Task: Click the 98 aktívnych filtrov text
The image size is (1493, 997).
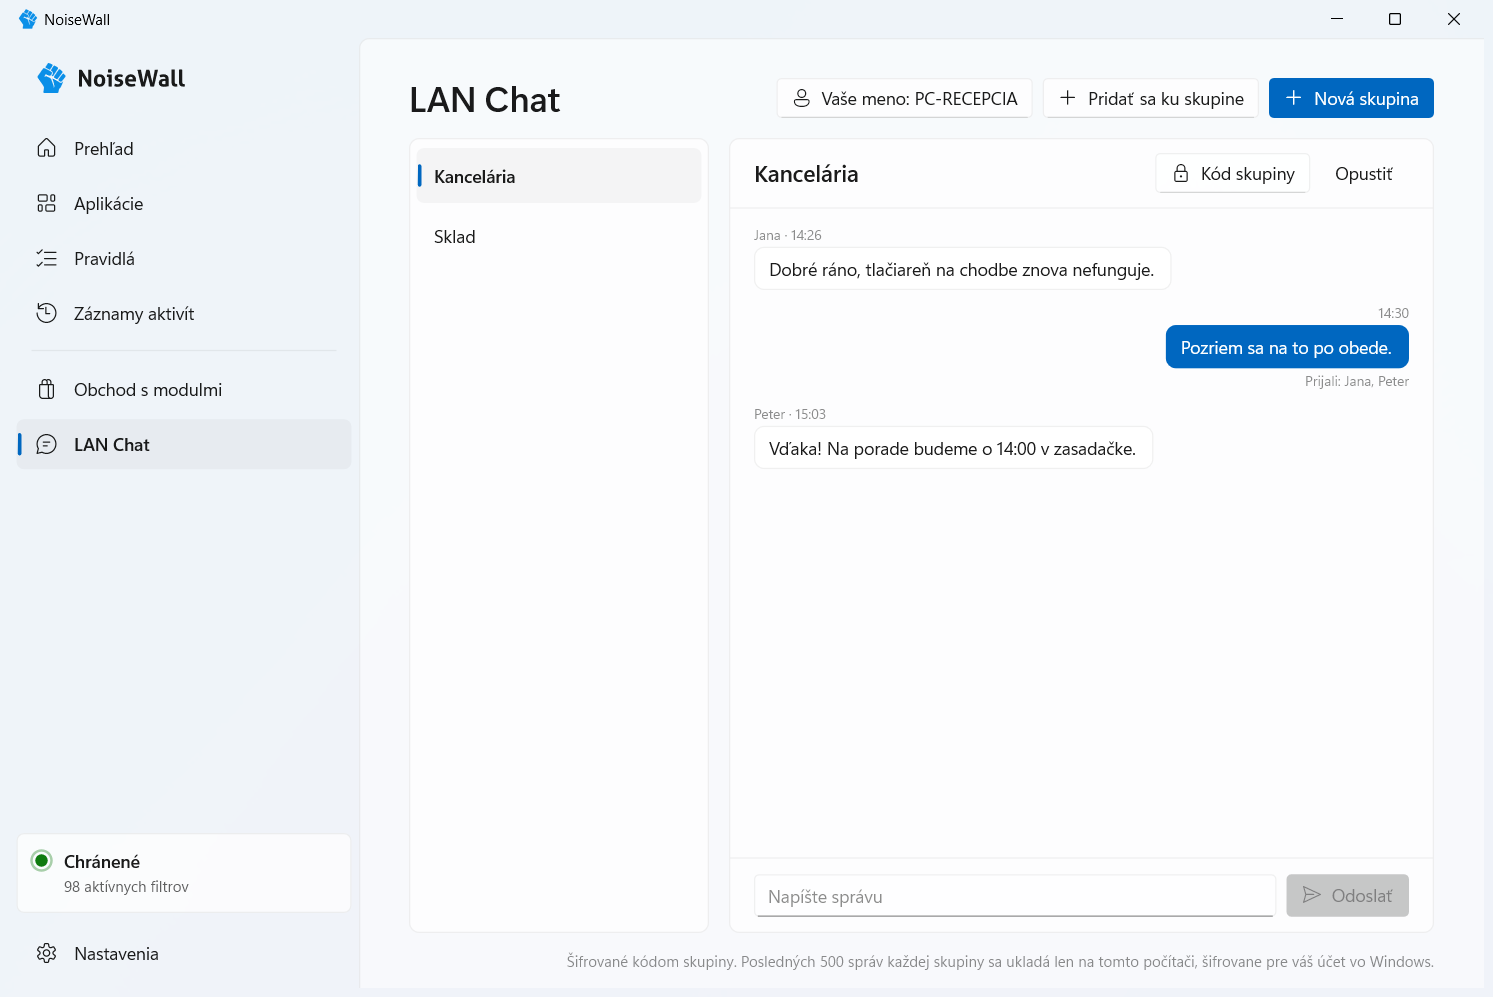Action: 126,887
